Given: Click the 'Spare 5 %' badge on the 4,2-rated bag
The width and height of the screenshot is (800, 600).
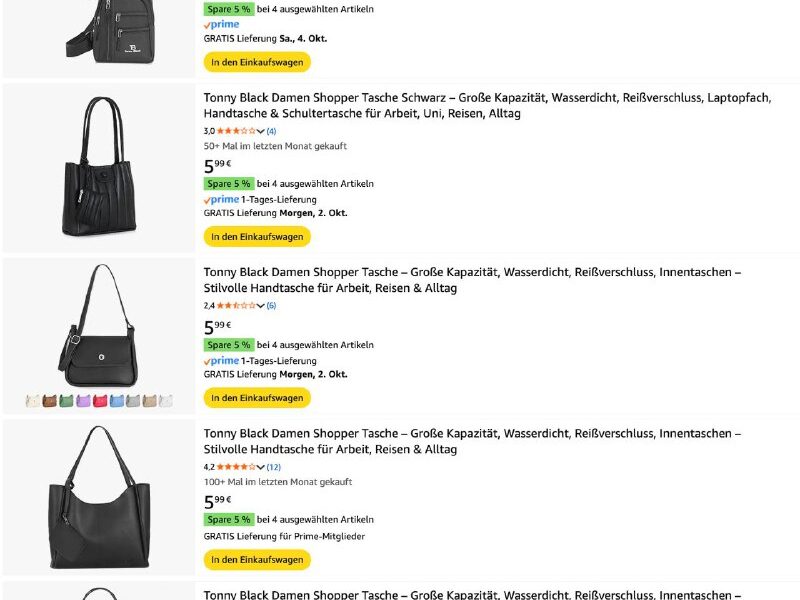Looking at the screenshot, I should point(229,520).
